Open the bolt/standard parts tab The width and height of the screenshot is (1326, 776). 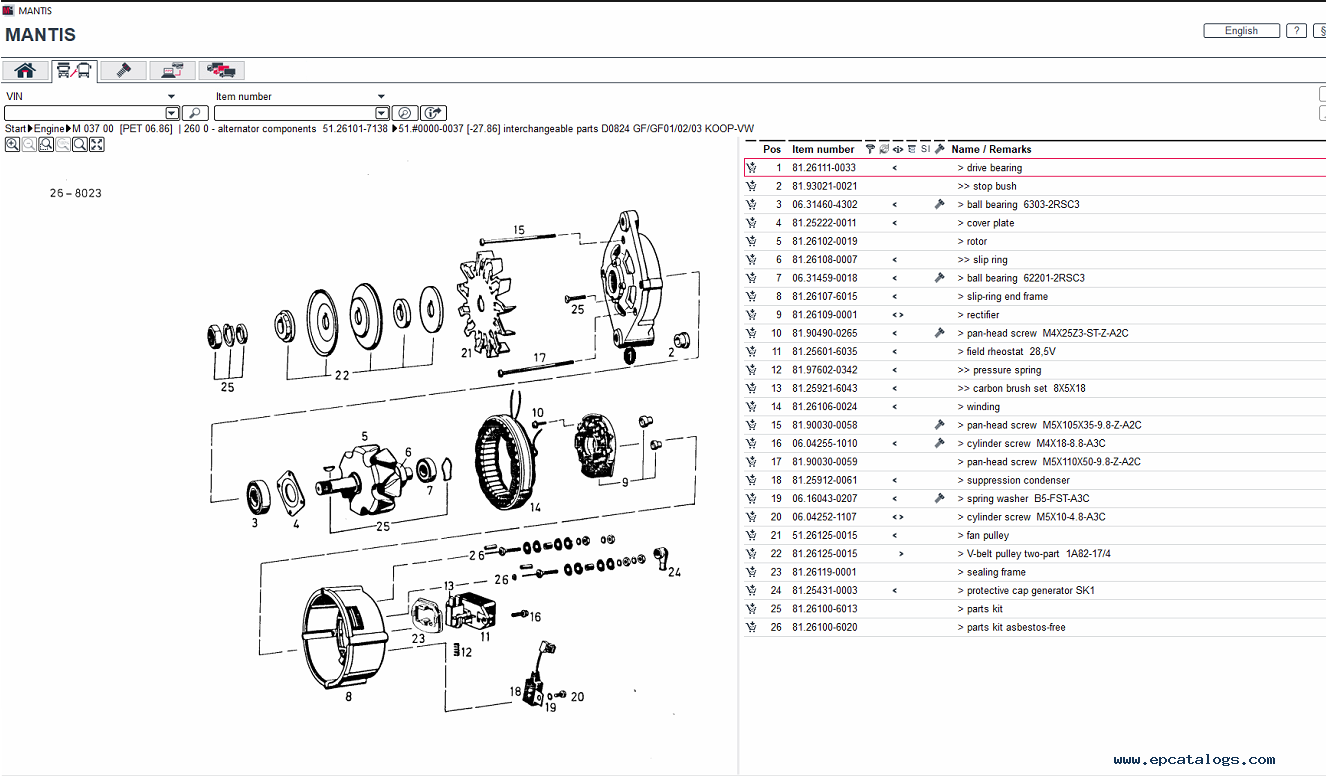[124, 70]
